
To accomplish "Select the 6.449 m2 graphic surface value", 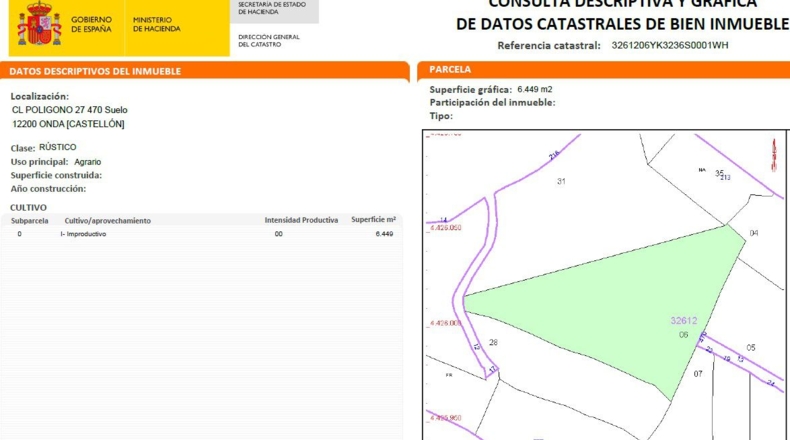I will [535, 89].
